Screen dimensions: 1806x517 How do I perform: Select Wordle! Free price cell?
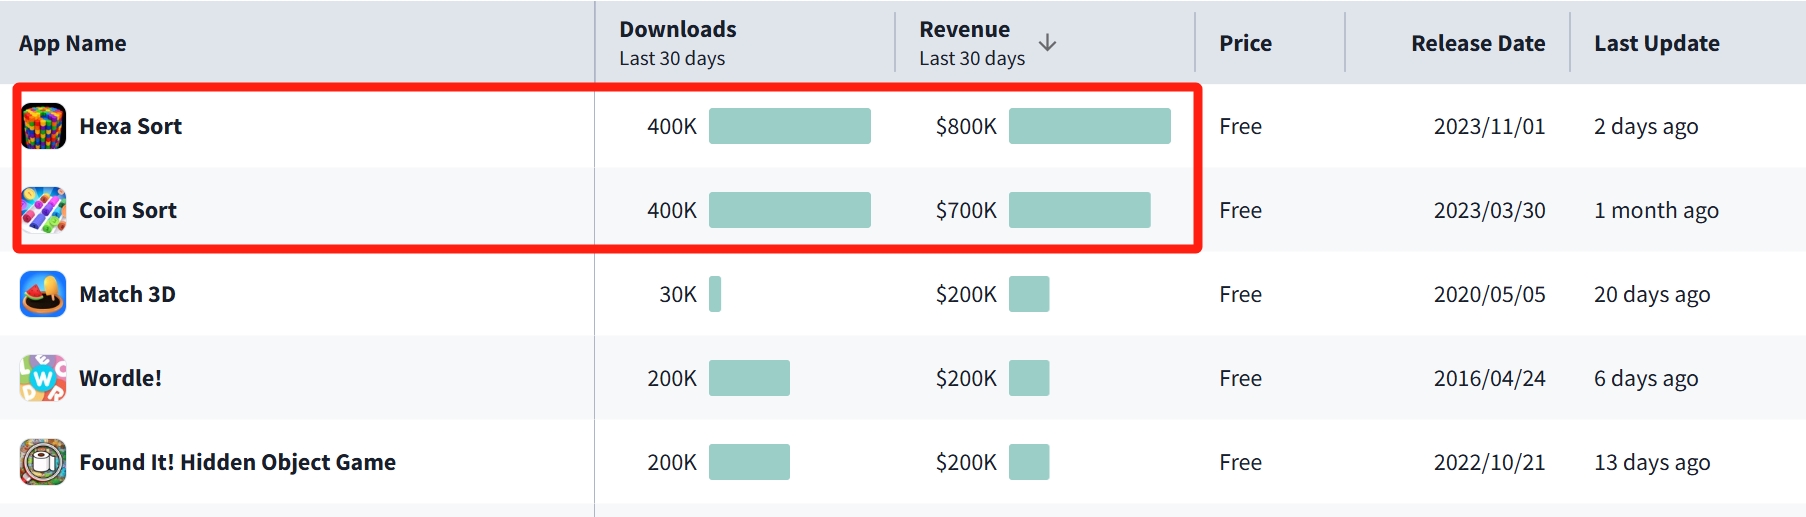(1240, 378)
